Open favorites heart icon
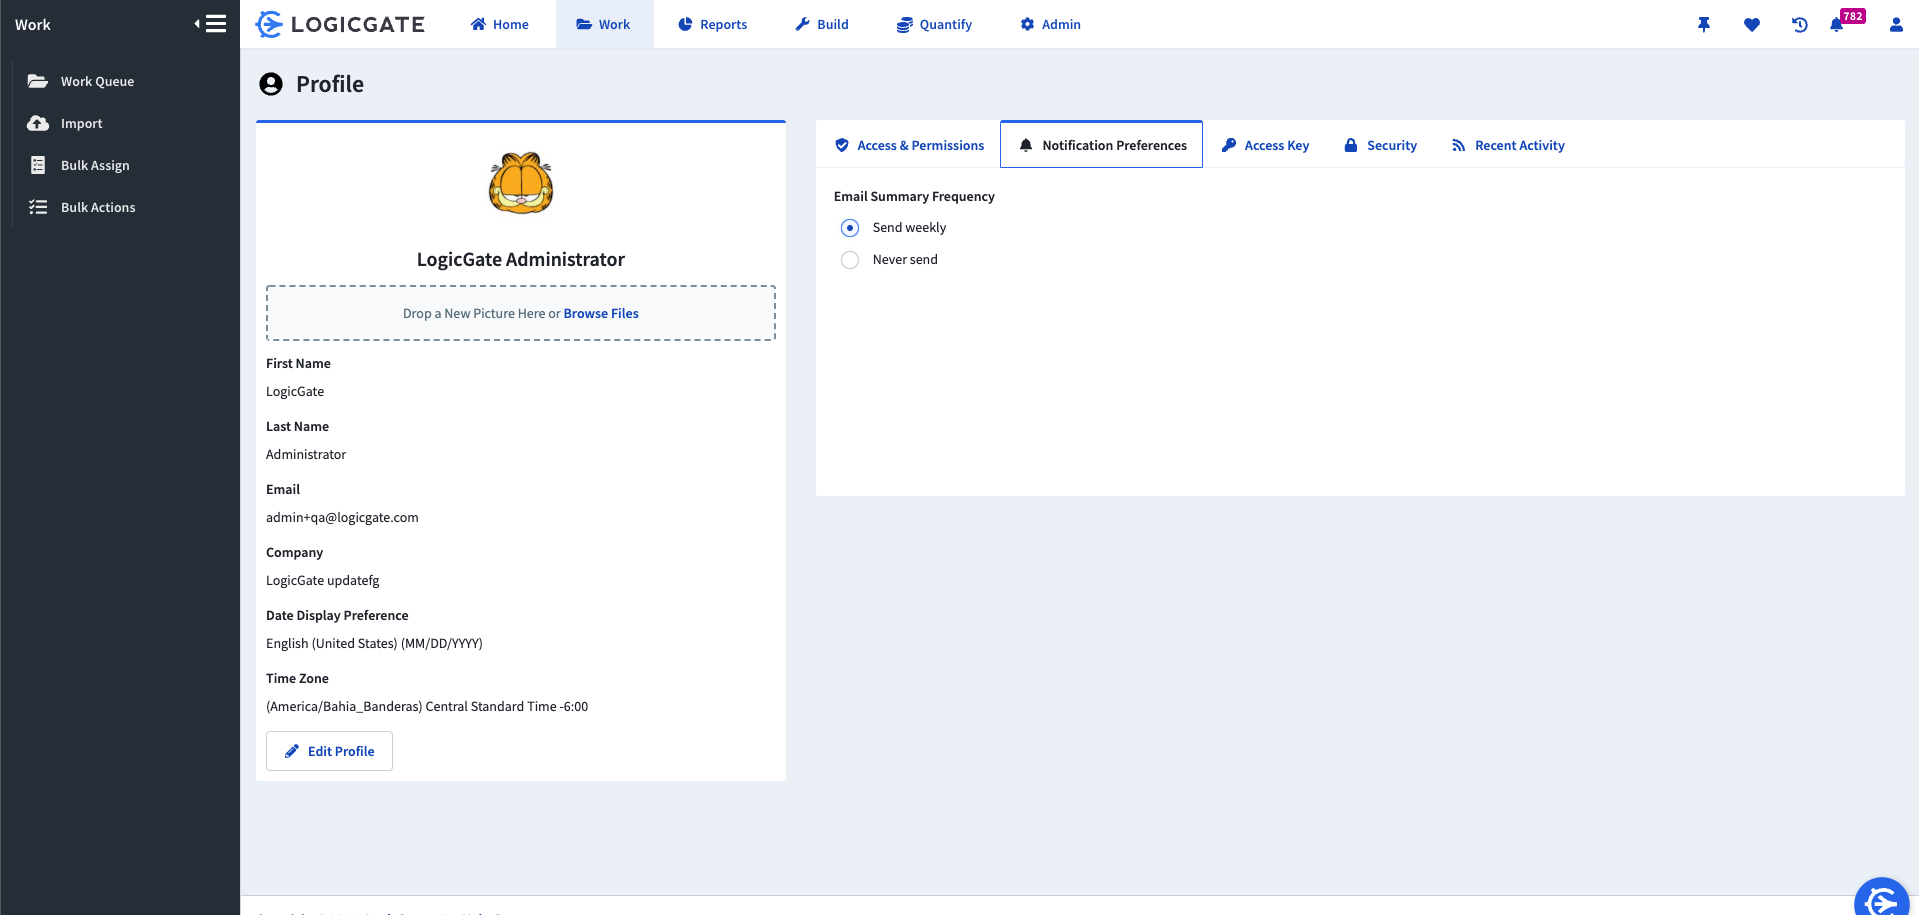1919x915 pixels. click(1752, 25)
